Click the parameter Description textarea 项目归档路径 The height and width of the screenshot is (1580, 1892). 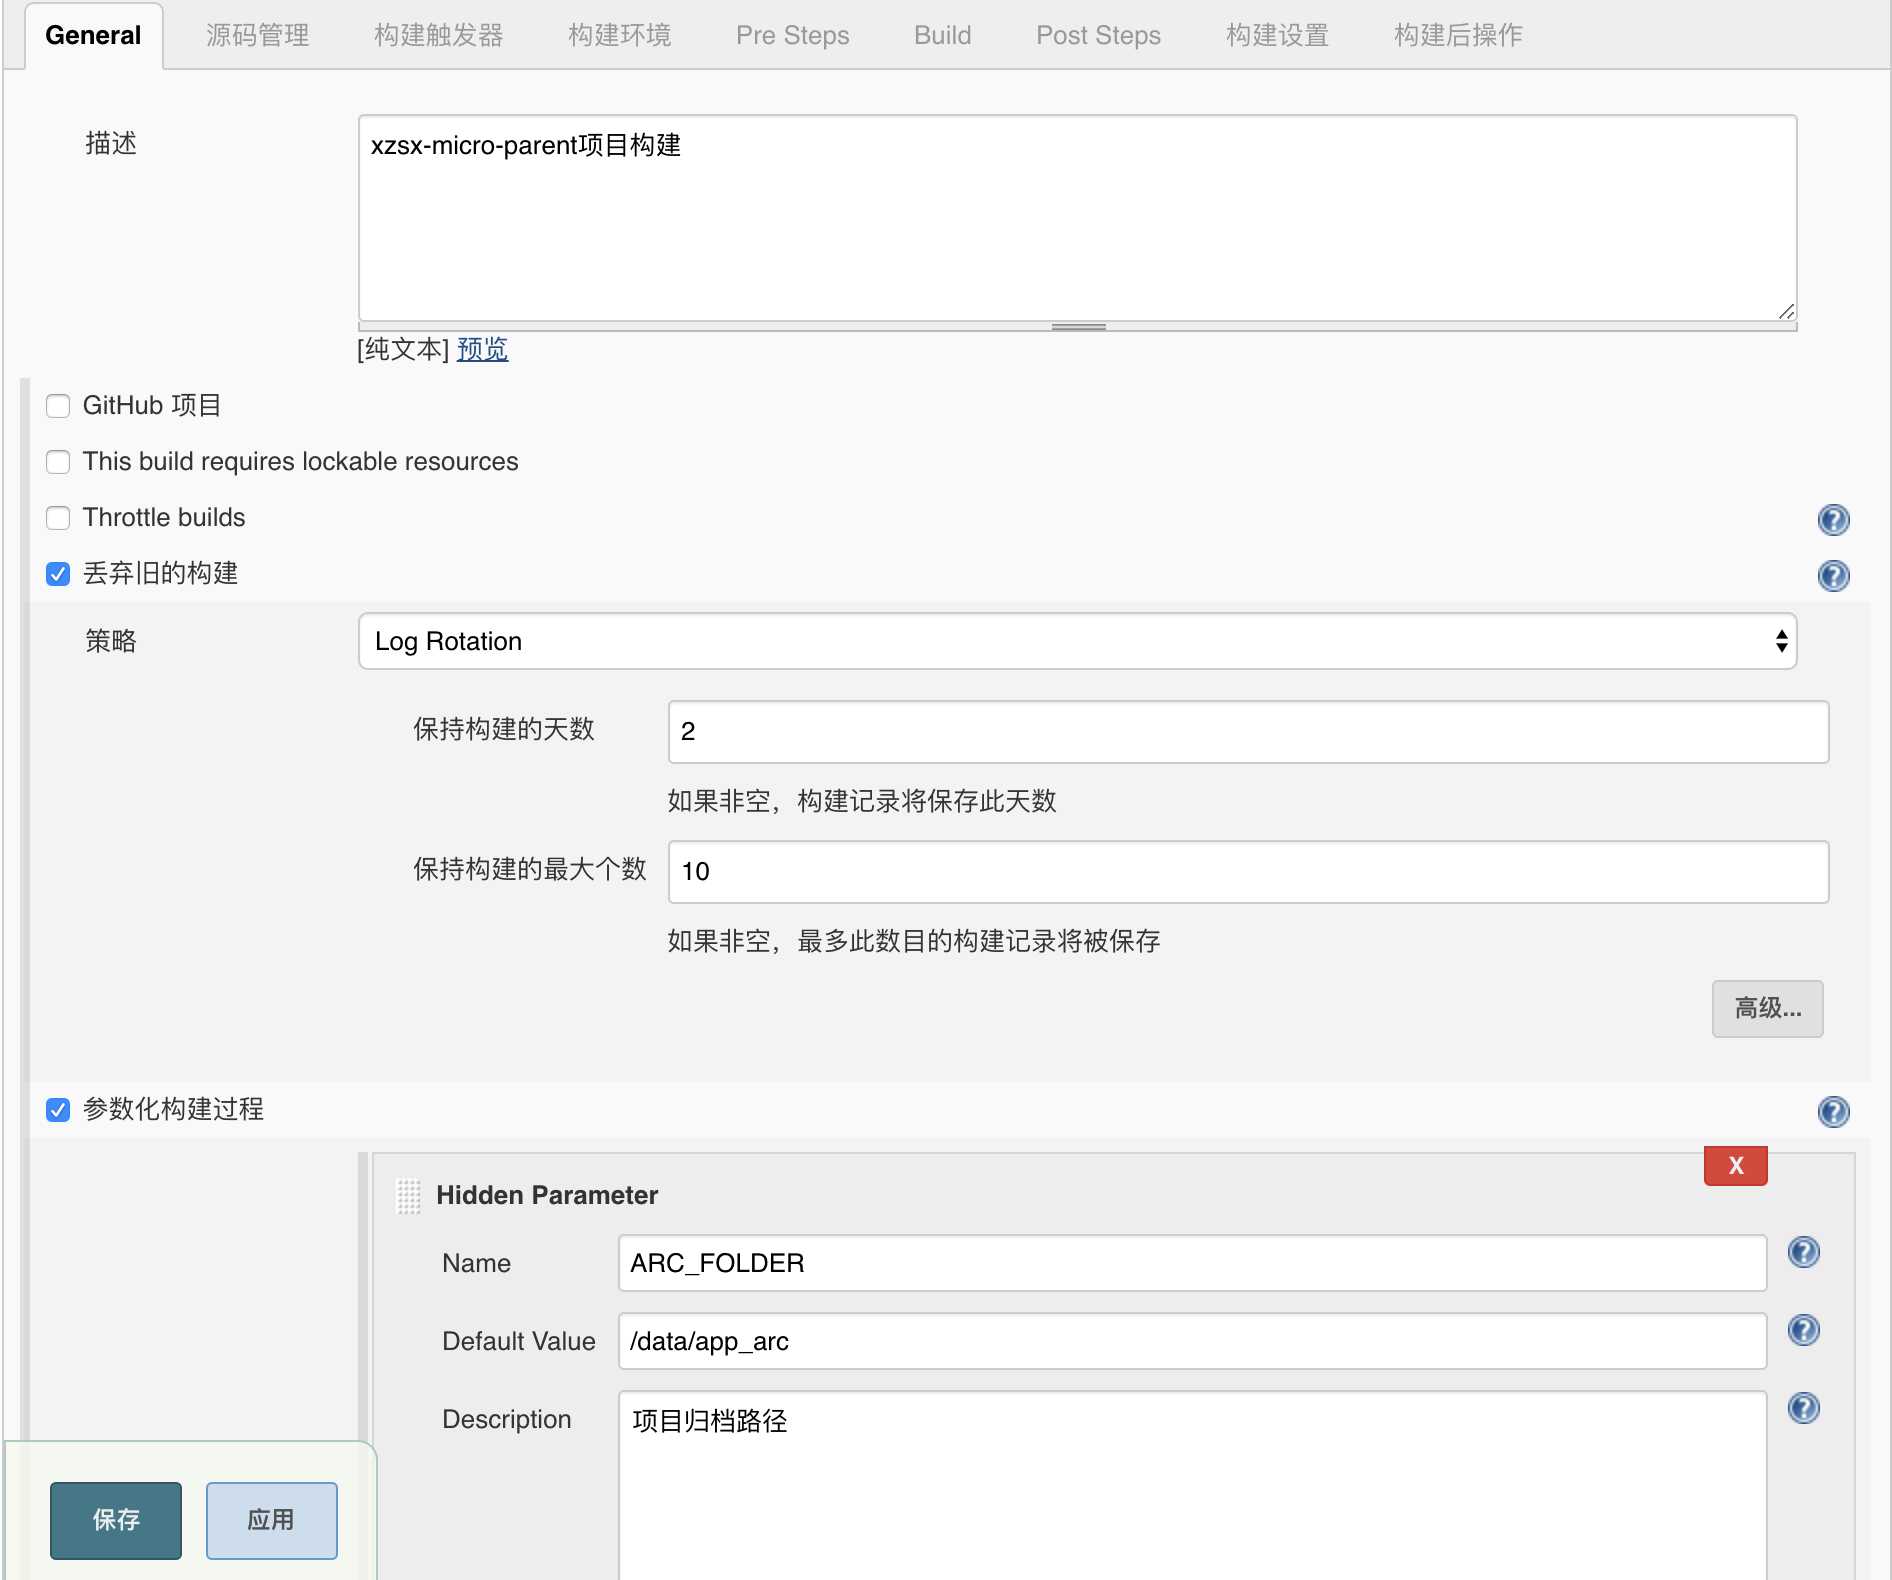[1192, 1485]
